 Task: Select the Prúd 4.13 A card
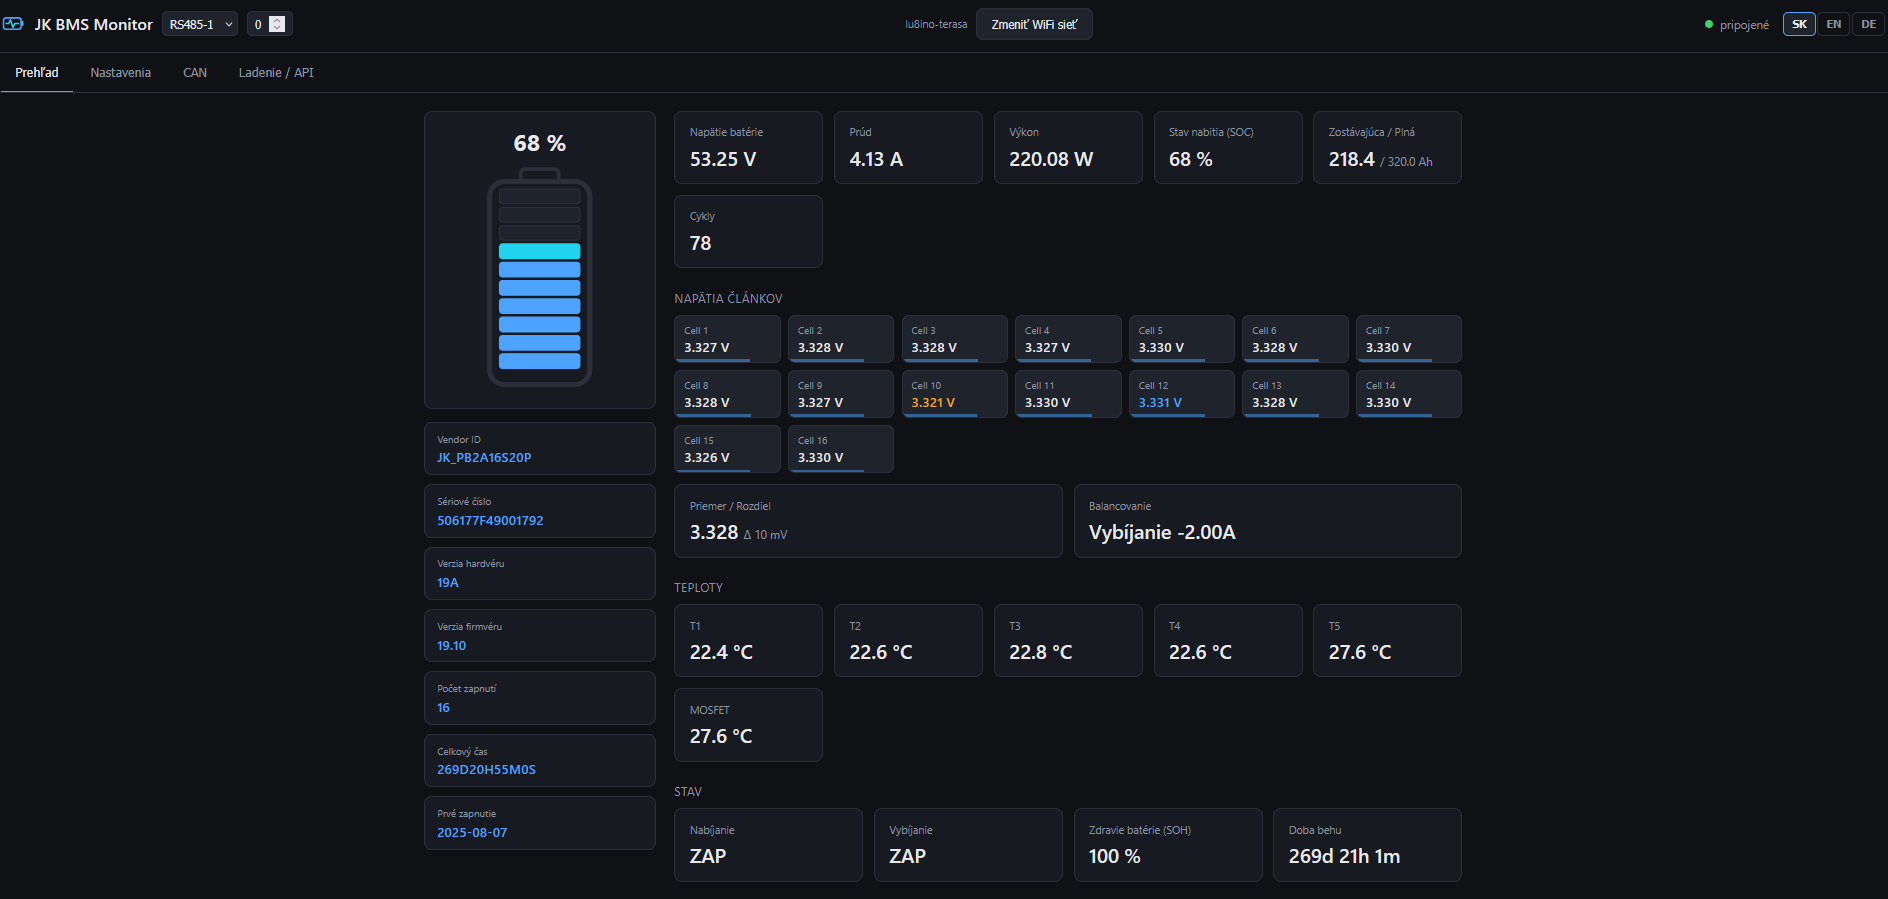pyautogui.click(x=908, y=147)
